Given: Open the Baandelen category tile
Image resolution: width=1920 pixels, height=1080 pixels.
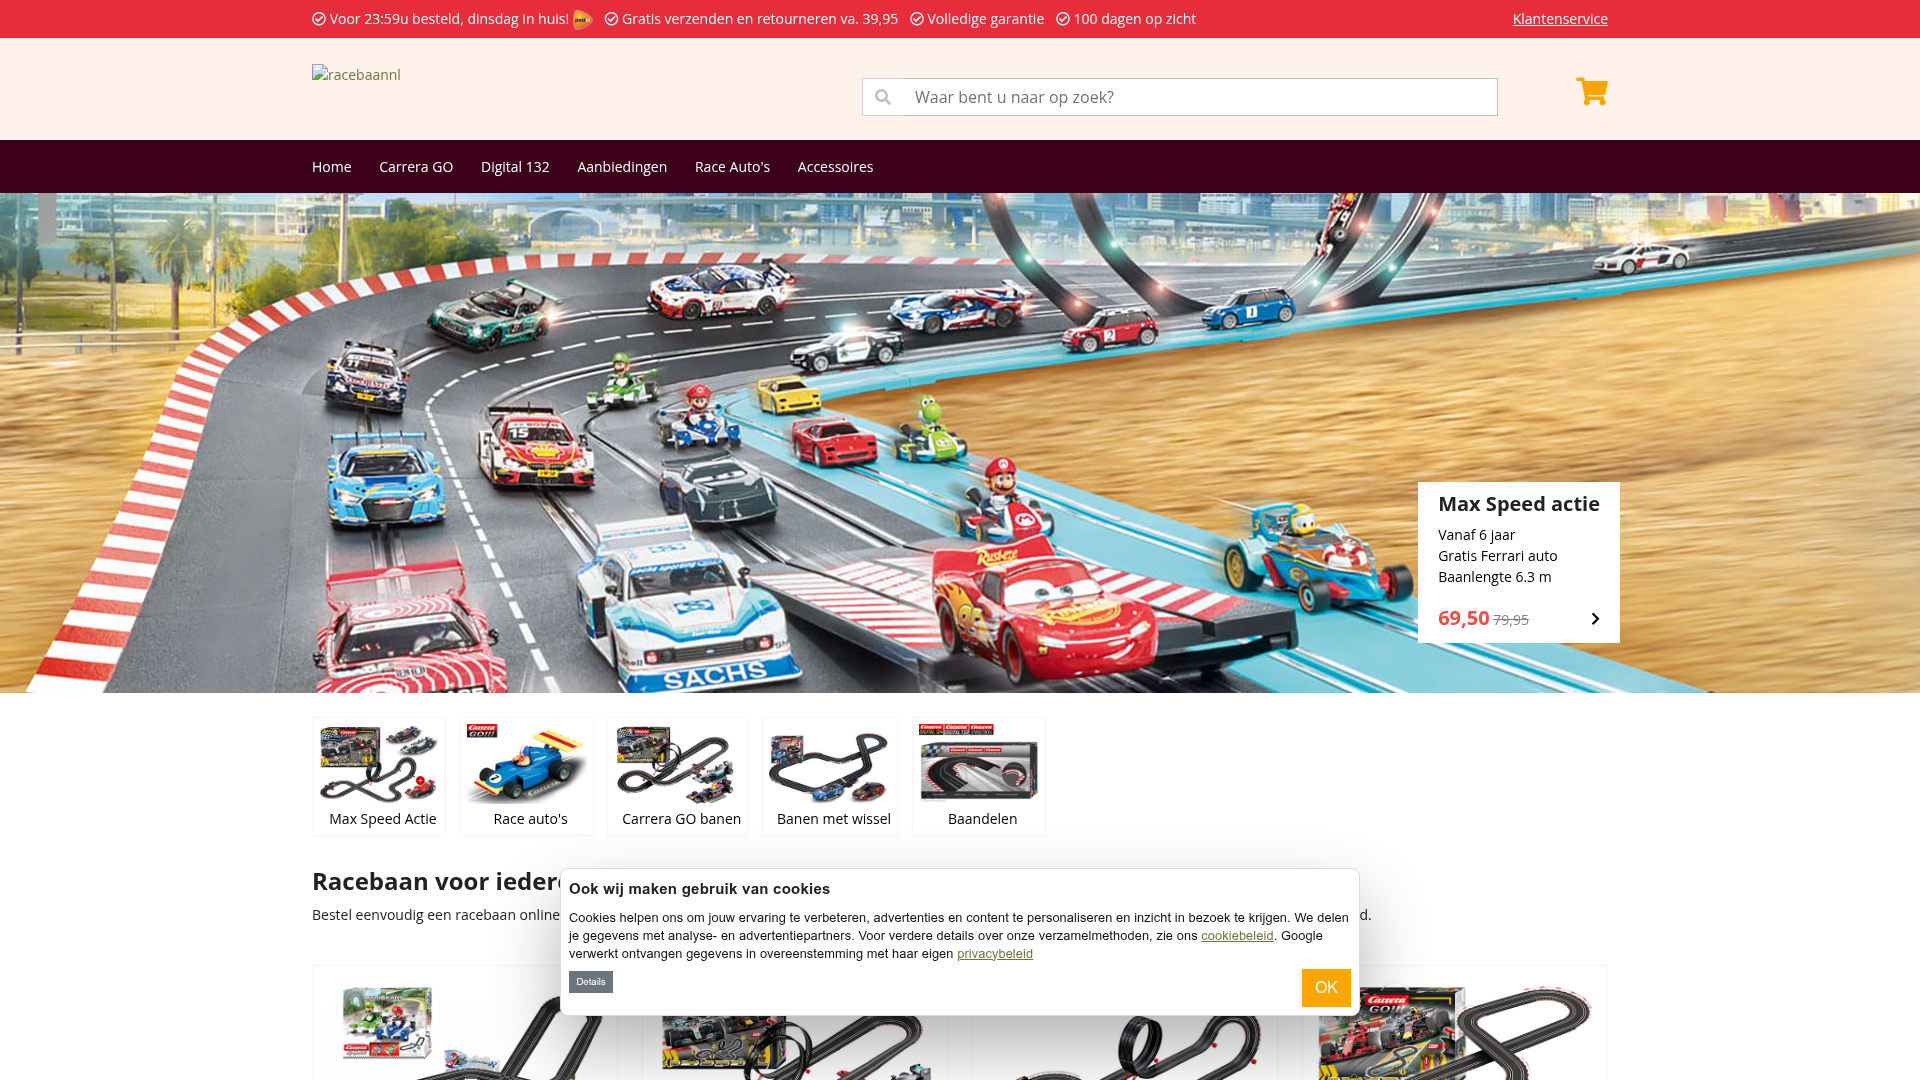Looking at the screenshot, I should 979,776.
